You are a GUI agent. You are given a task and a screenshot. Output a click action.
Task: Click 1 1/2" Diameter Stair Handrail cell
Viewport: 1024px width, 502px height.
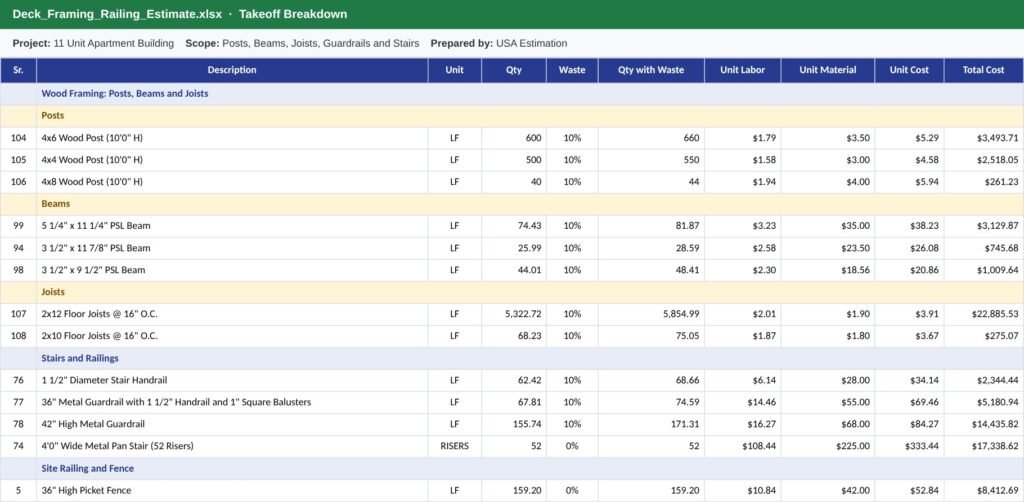pos(232,380)
